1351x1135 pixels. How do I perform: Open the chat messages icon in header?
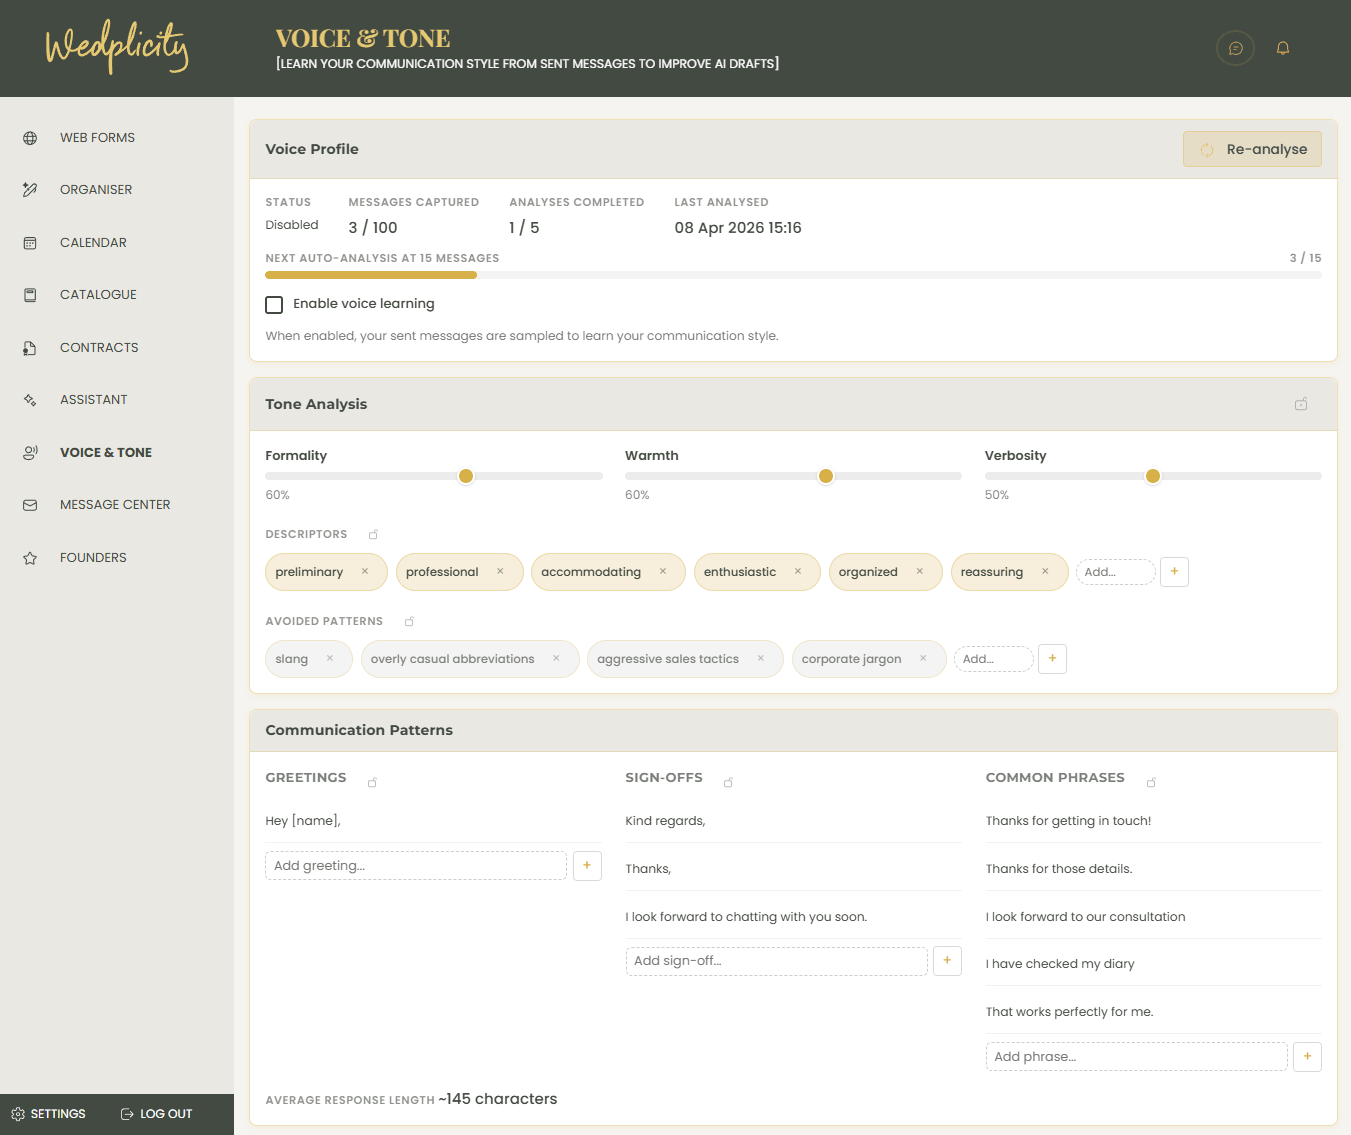pos(1235,48)
